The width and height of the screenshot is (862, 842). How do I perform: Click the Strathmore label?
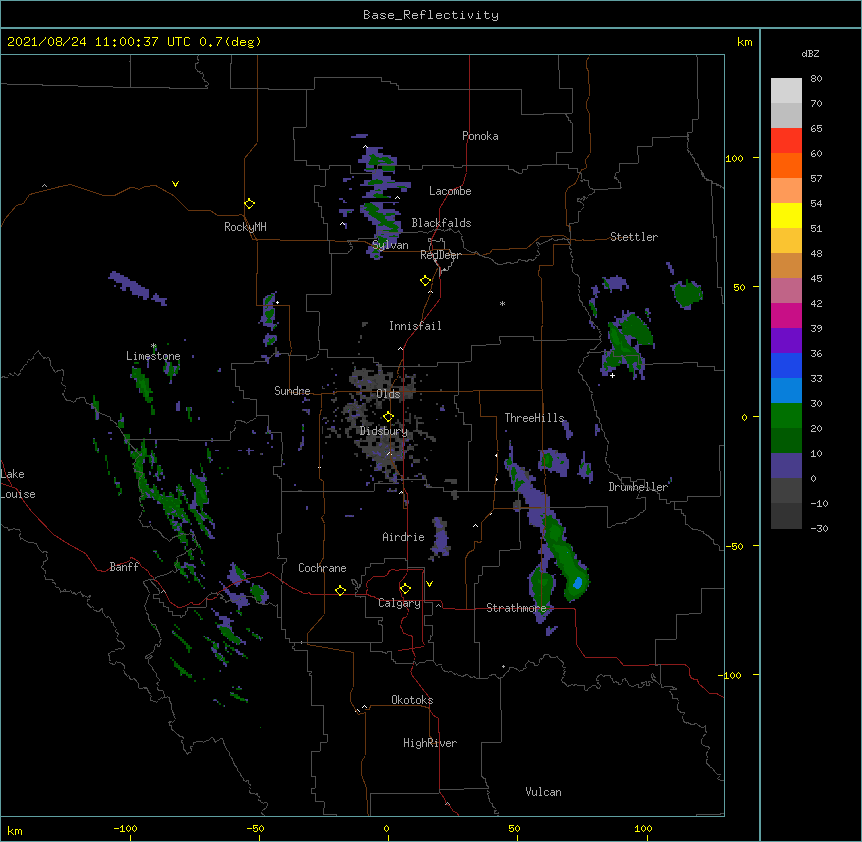tap(516, 608)
